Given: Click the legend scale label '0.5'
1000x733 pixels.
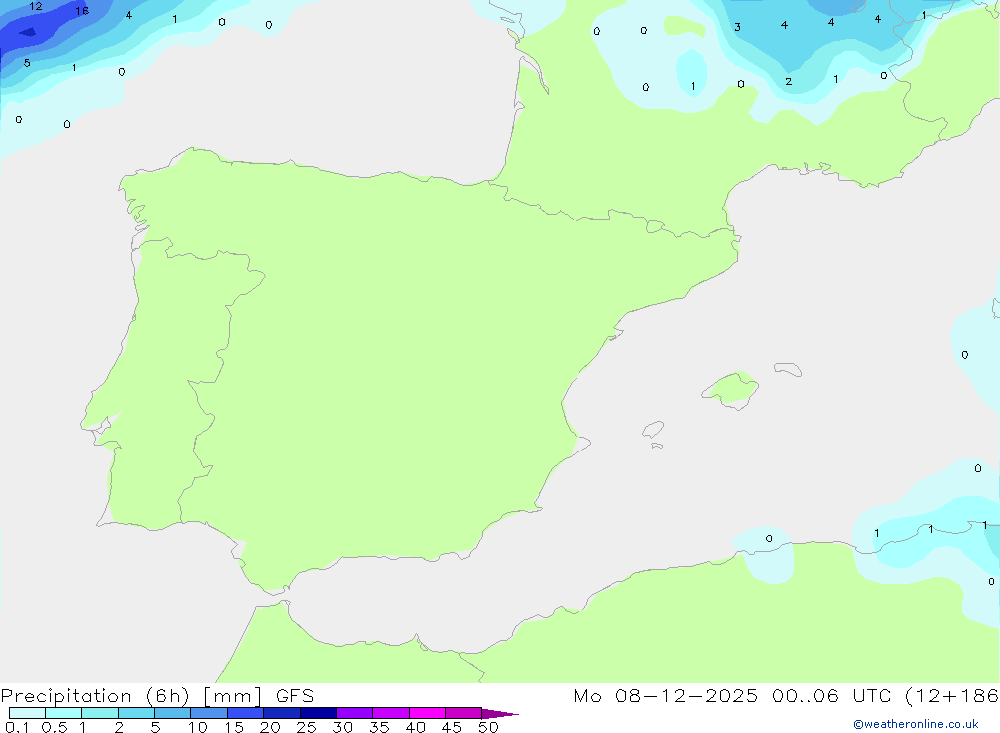Looking at the screenshot, I should pyautogui.click(x=54, y=727).
